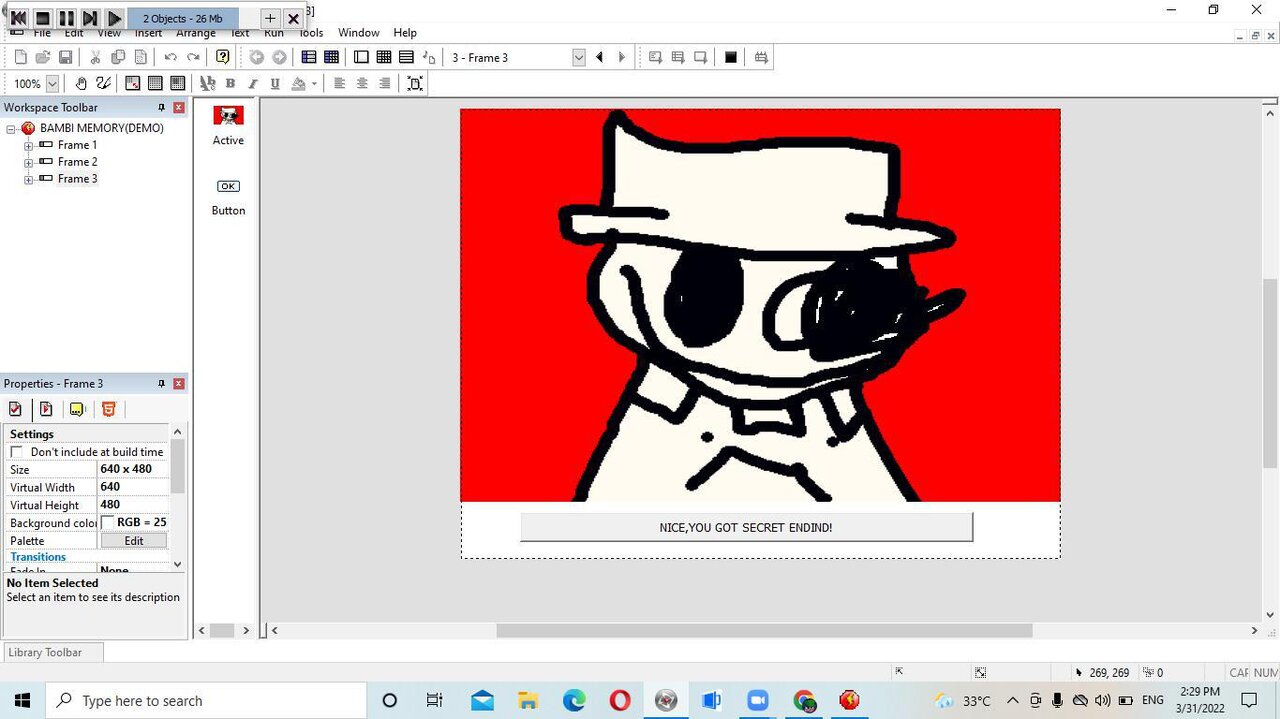The height and width of the screenshot is (719, 1280).
Task: Click the NICE,YOU GOT SECRET ENDIND! button
Action: pyautogui.click(x=746, y=527)
